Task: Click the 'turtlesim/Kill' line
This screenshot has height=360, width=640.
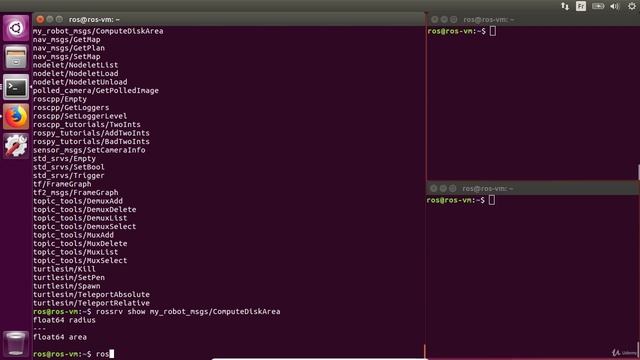Action: [x=64, y=269]
